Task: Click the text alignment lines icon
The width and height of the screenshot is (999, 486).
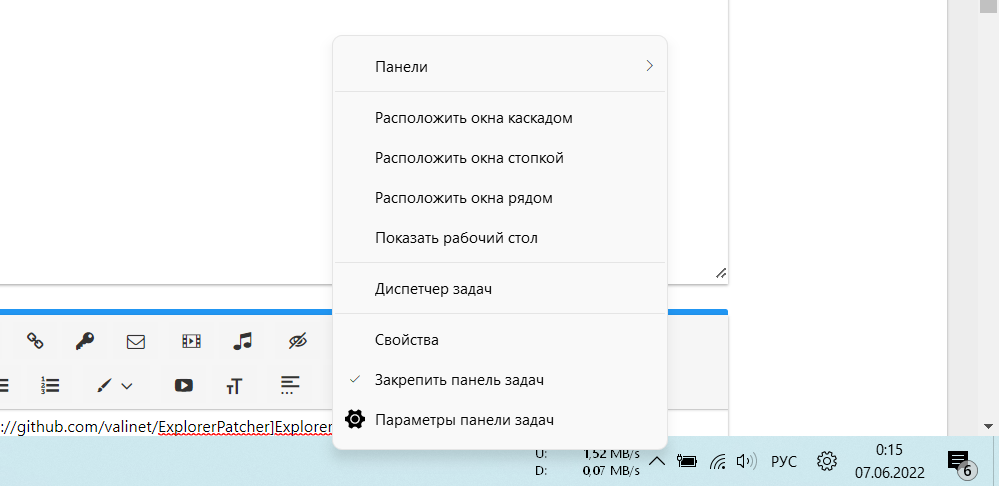Action: (290, 384)
